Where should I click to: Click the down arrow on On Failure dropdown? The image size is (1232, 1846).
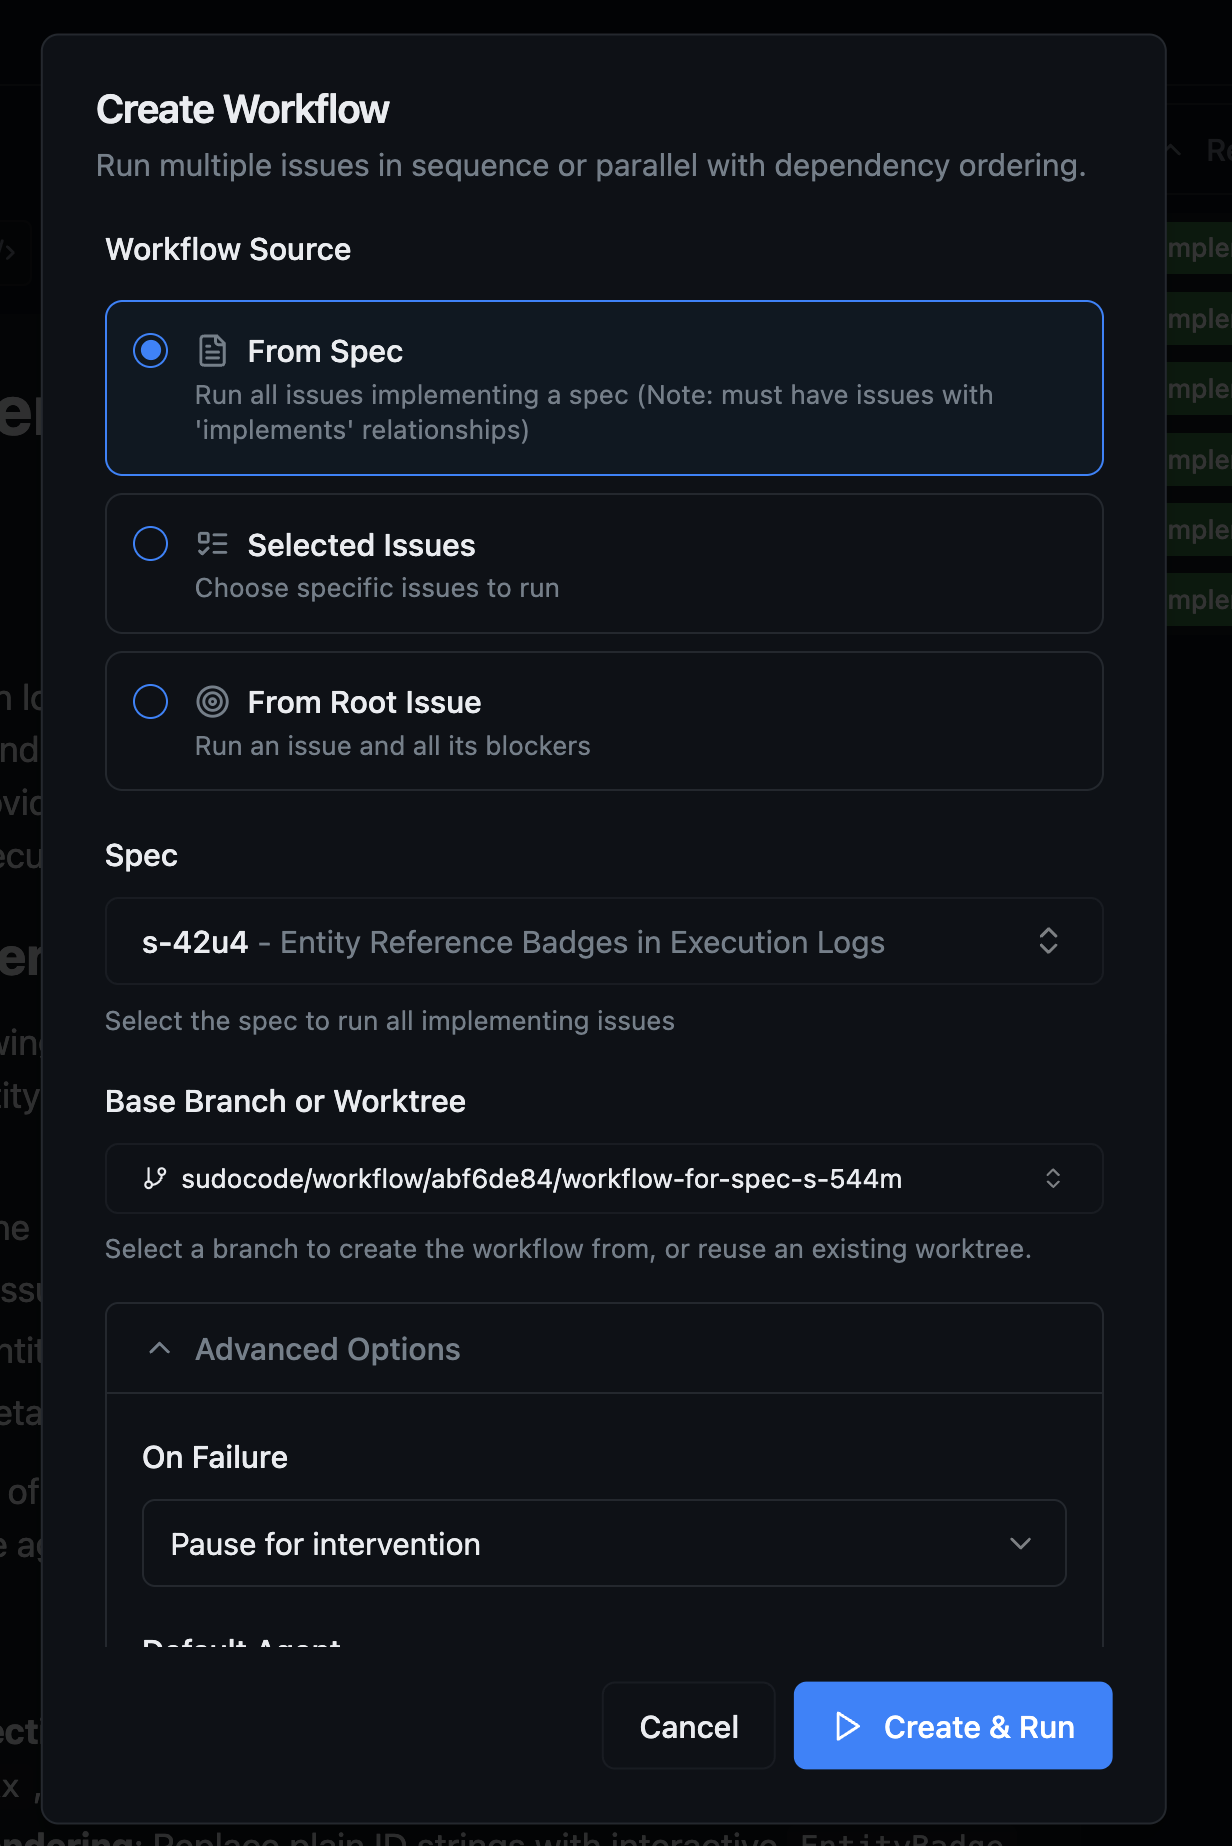[x=1021, y=1544]
